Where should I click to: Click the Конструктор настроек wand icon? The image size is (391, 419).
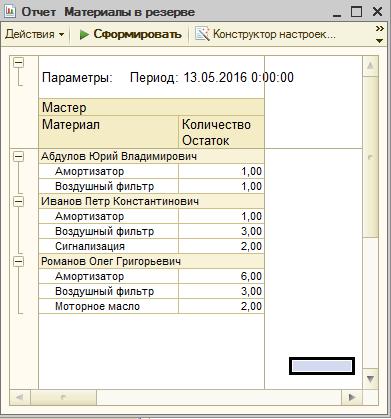pos(202,34)
